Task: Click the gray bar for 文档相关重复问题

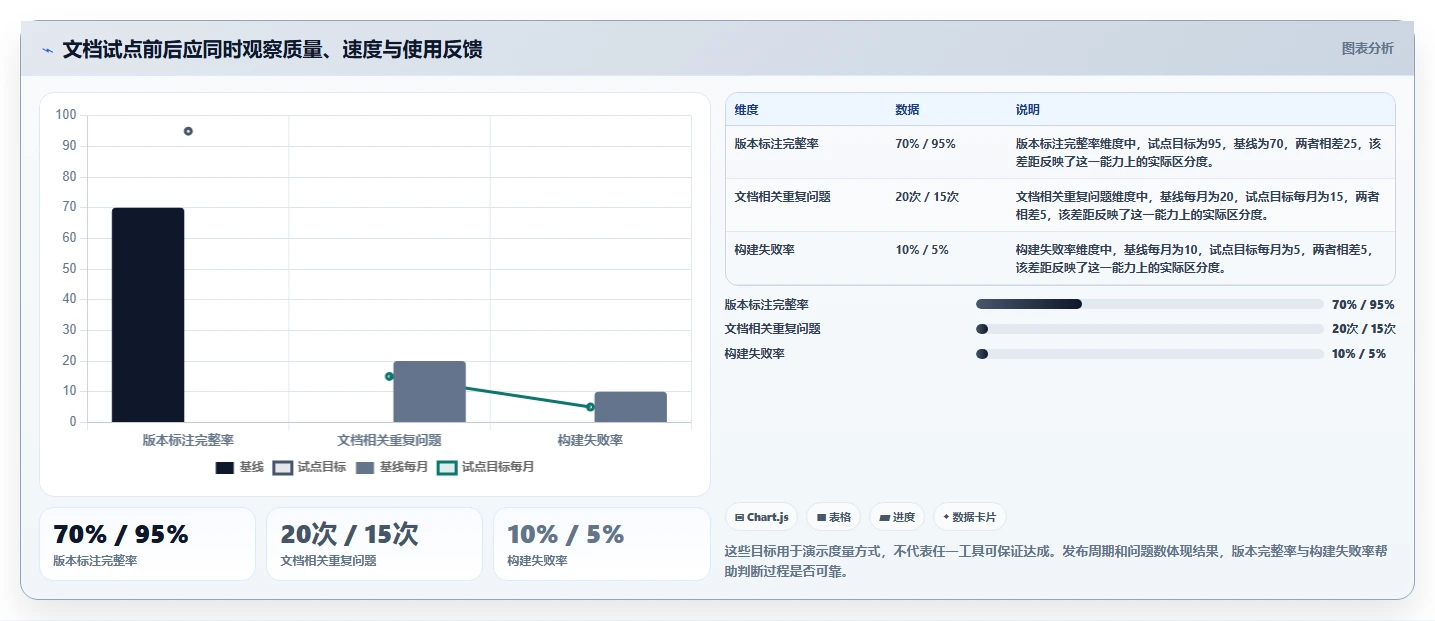Action: pos(430,392)
